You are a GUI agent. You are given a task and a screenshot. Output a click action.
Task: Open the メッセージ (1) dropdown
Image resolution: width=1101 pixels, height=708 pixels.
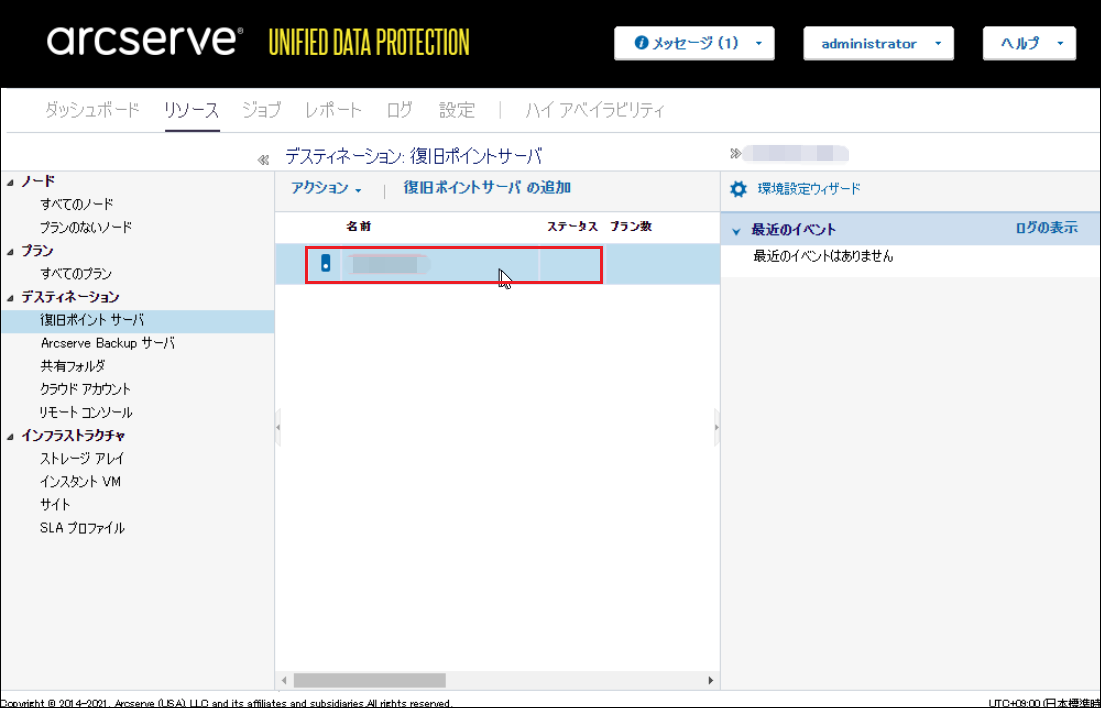click(x=694, y=44)
